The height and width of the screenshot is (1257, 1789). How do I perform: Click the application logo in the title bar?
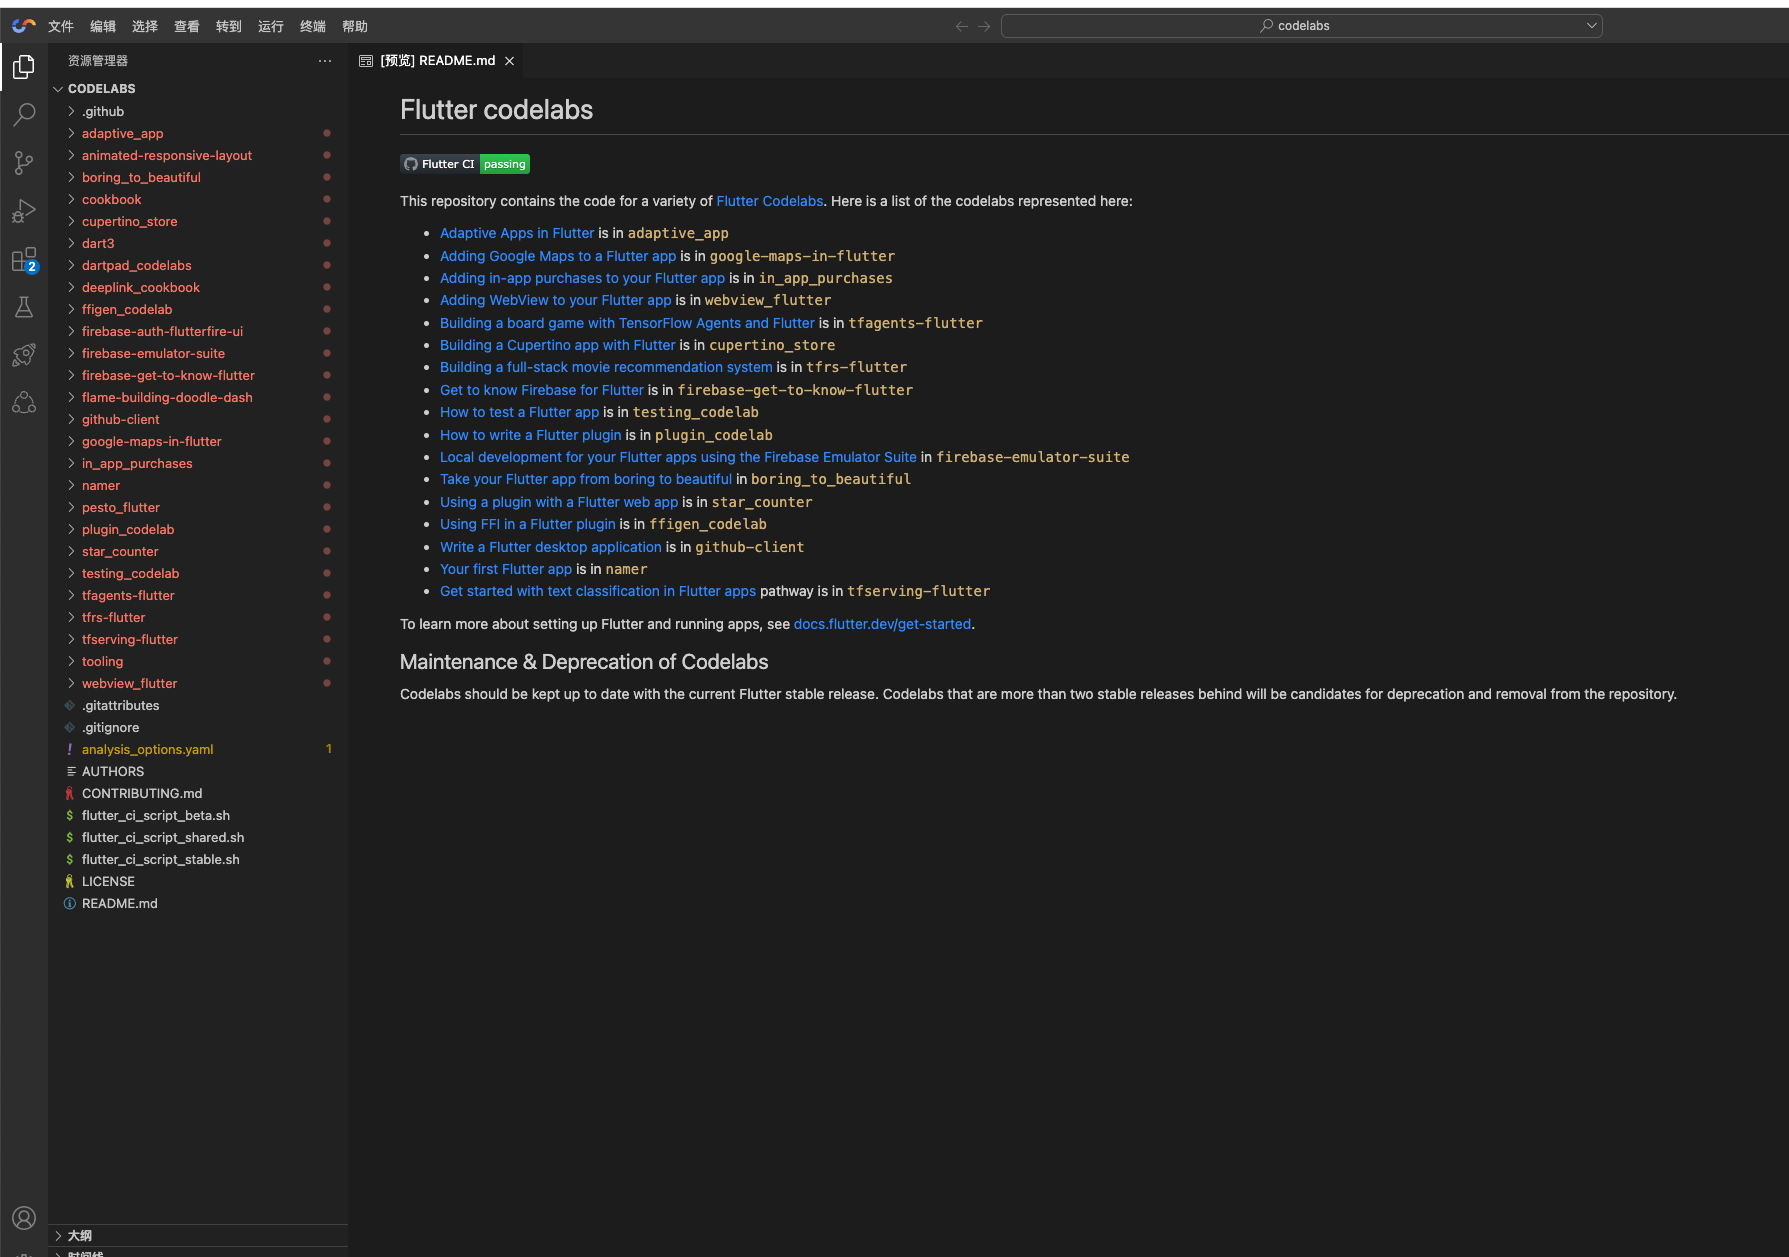point(24,26)
